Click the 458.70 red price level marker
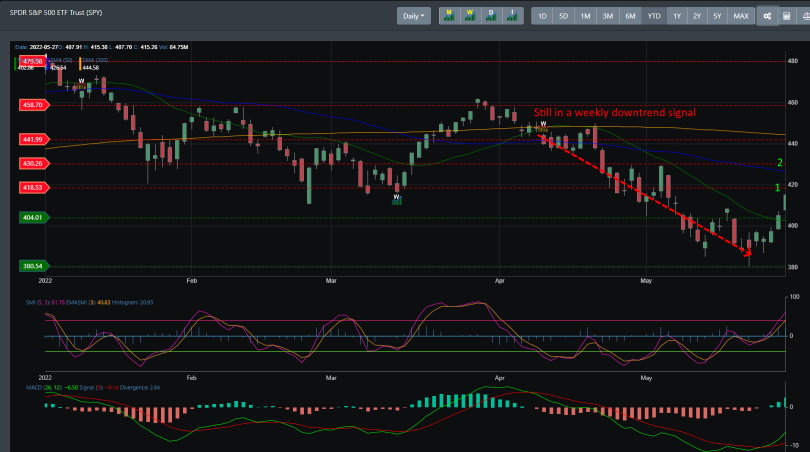The image size is (810, 452). [32, 104]
